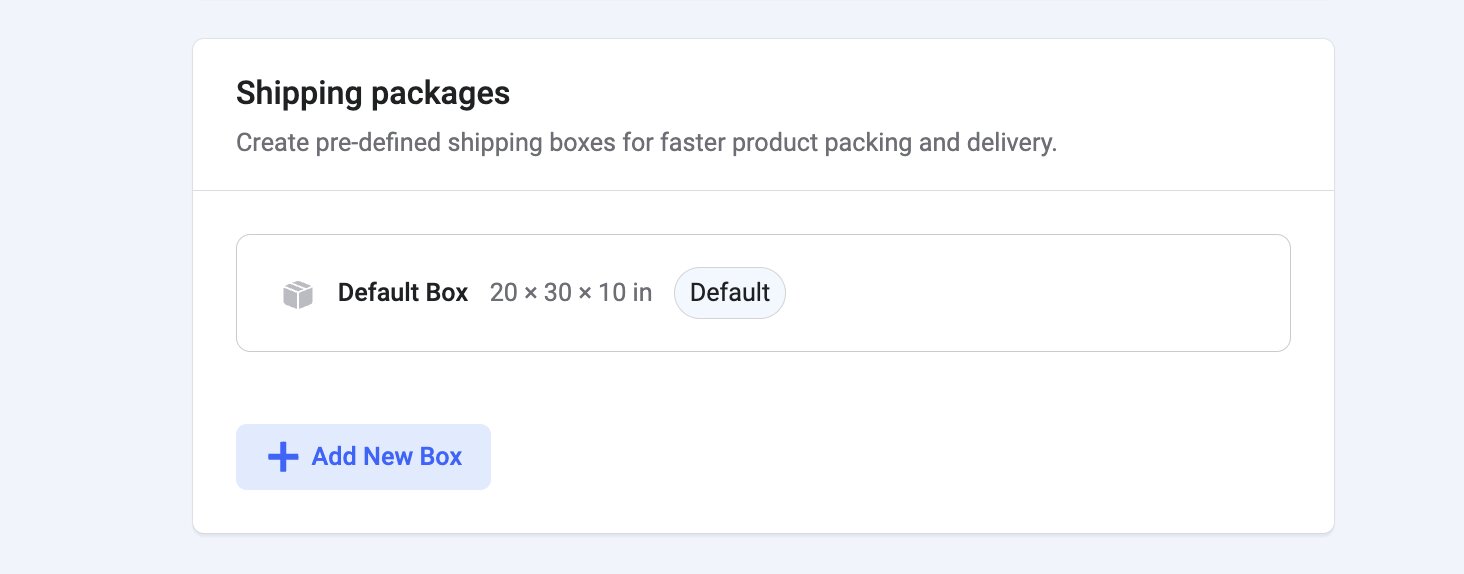The image size is (1464, 574).
Task: Open the Default Box package row
Action: coord(763,293)
